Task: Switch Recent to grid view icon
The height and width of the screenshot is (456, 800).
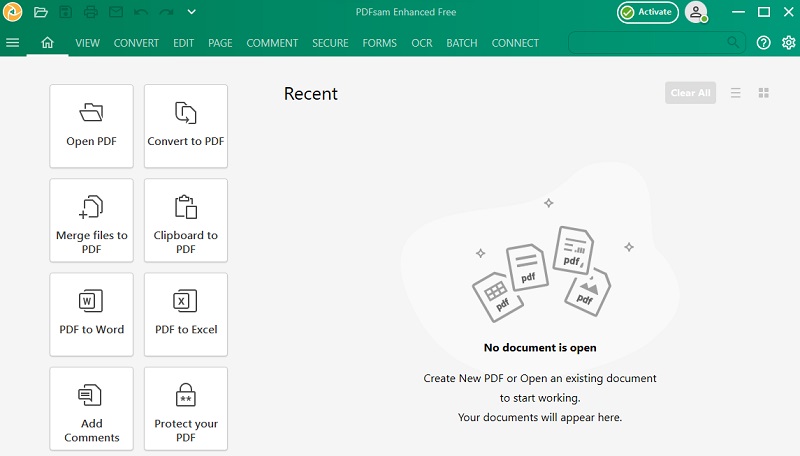Action: [x=763, y=93]
